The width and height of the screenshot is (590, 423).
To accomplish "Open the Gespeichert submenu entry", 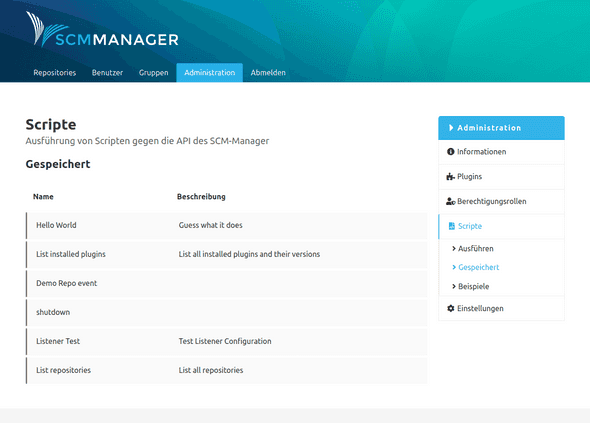I will 479,267.
